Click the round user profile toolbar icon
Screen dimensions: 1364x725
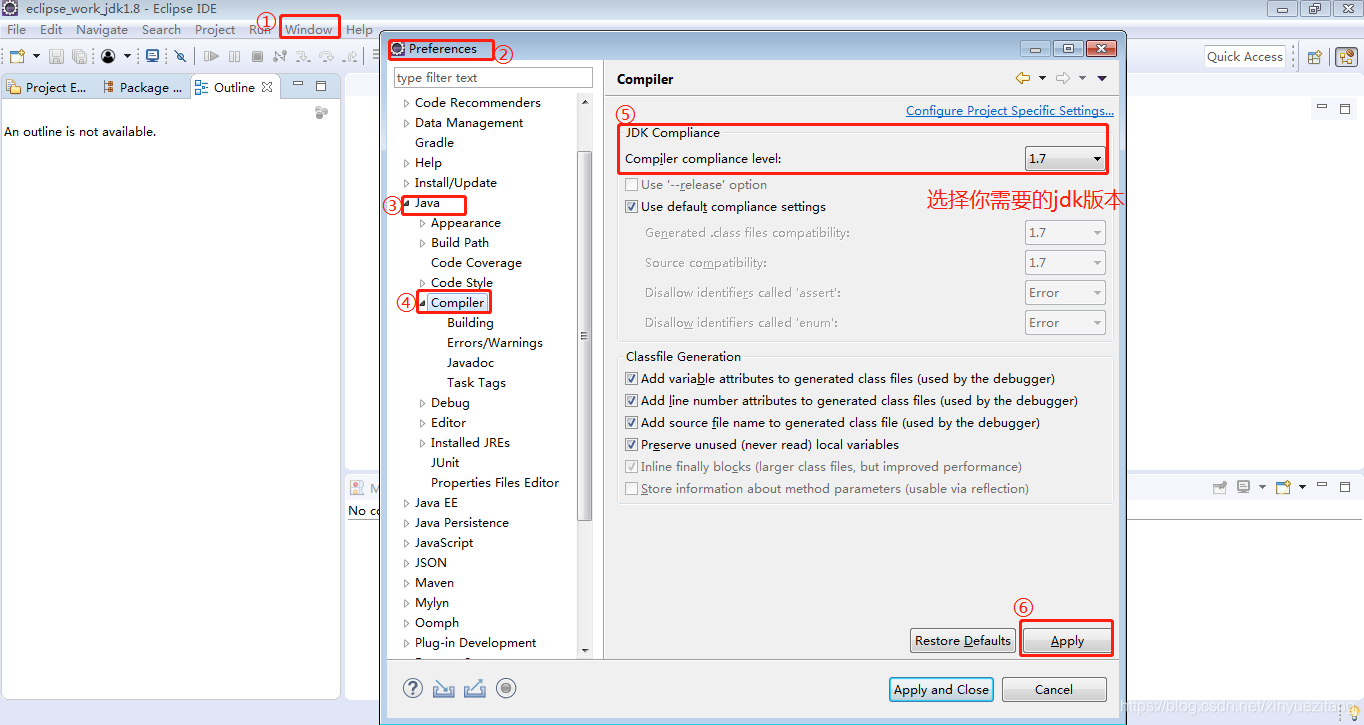[x=108, y=56]
